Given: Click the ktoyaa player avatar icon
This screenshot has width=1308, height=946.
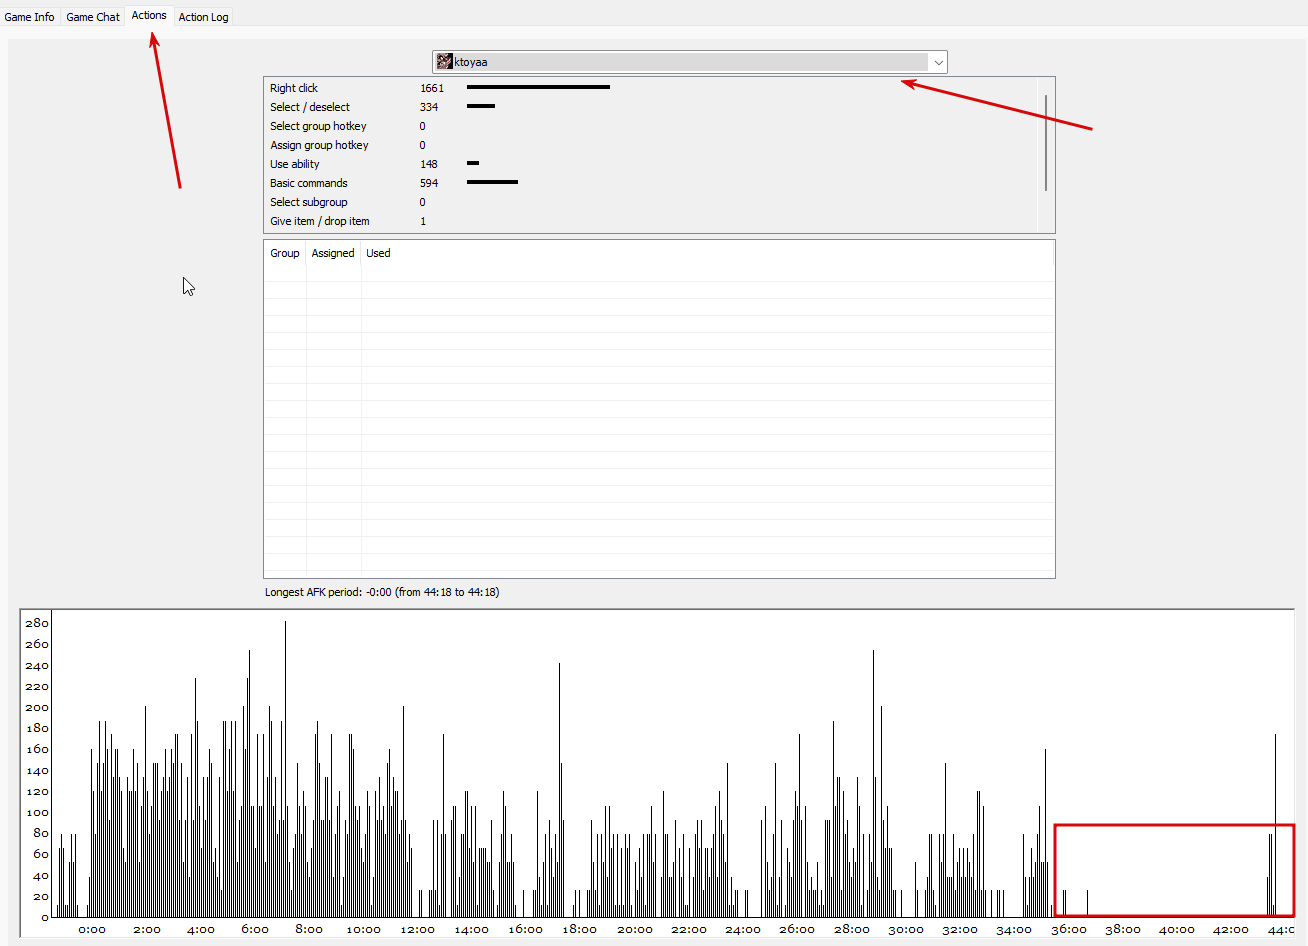Looking at the screenshot, I should coord(445,62).
